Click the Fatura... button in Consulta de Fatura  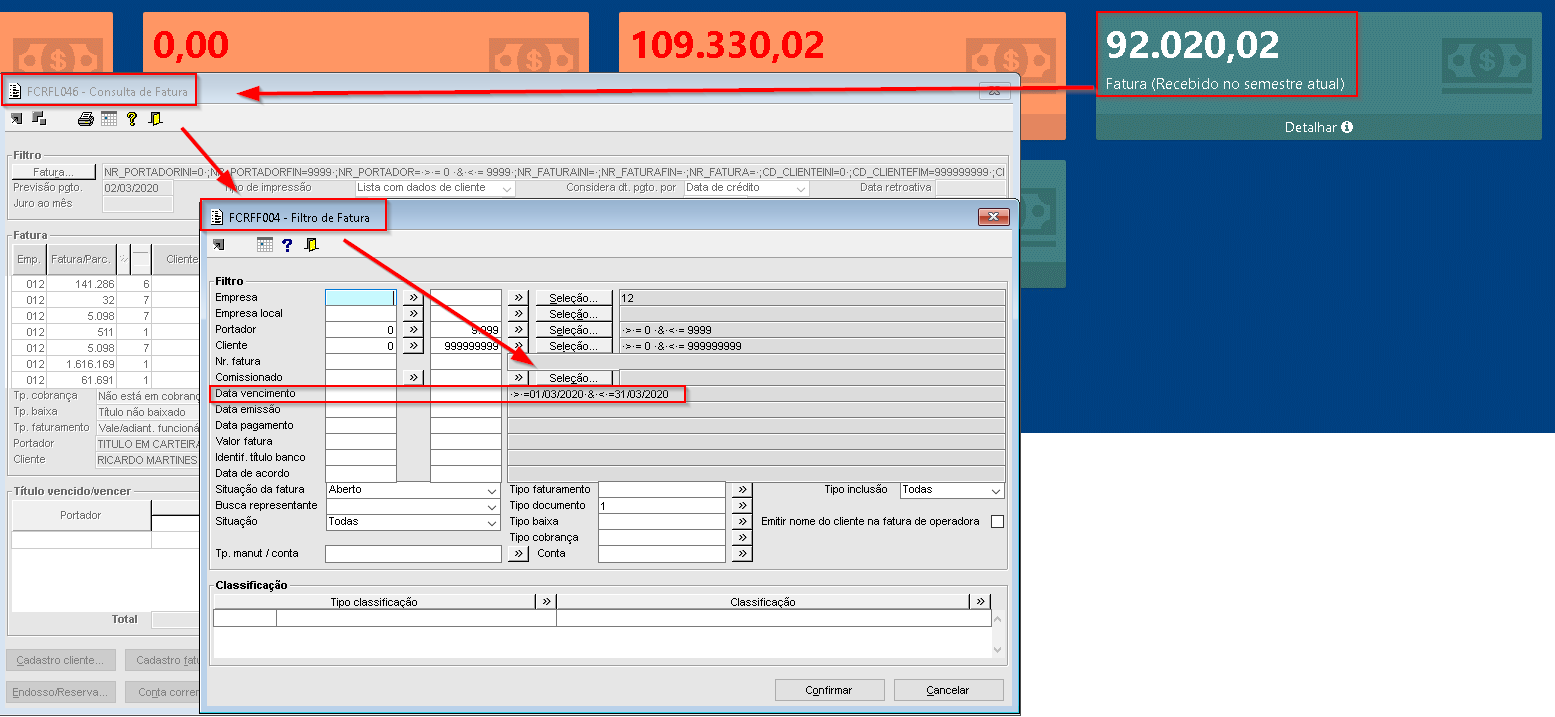pos(54,172)
